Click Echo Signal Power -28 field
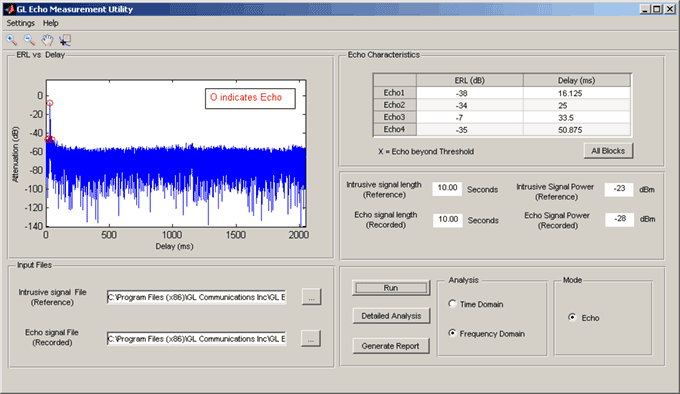The height and width of the screenshot is (394, 680). pos(619,219)
